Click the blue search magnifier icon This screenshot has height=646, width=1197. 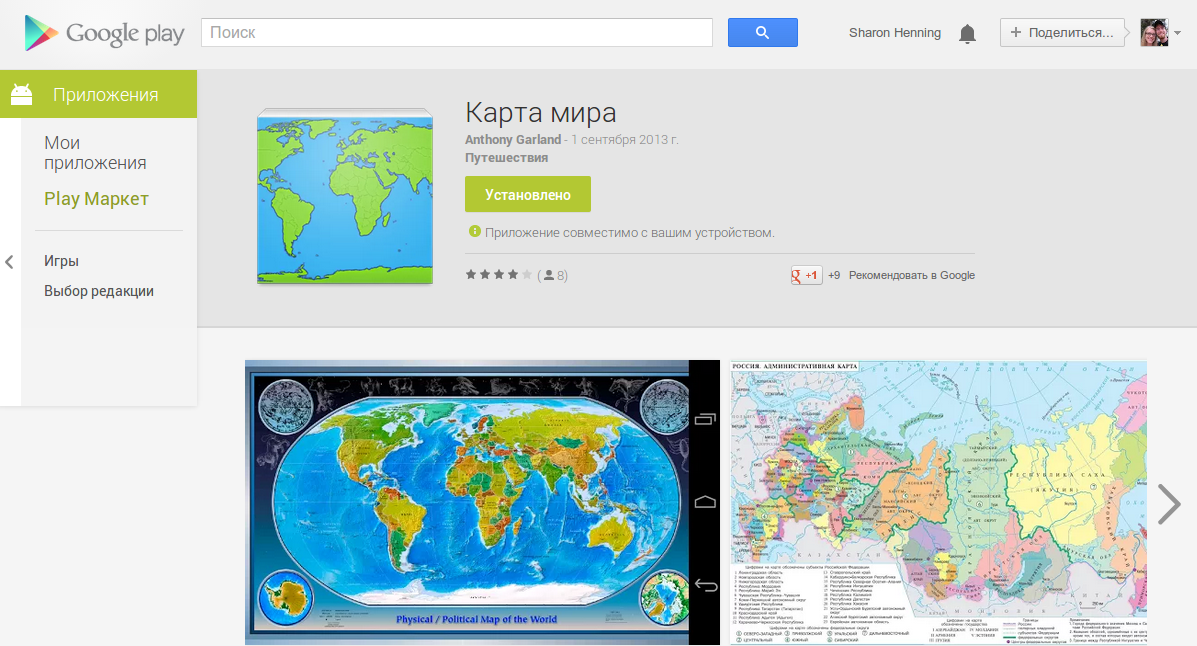click(762, 32)
